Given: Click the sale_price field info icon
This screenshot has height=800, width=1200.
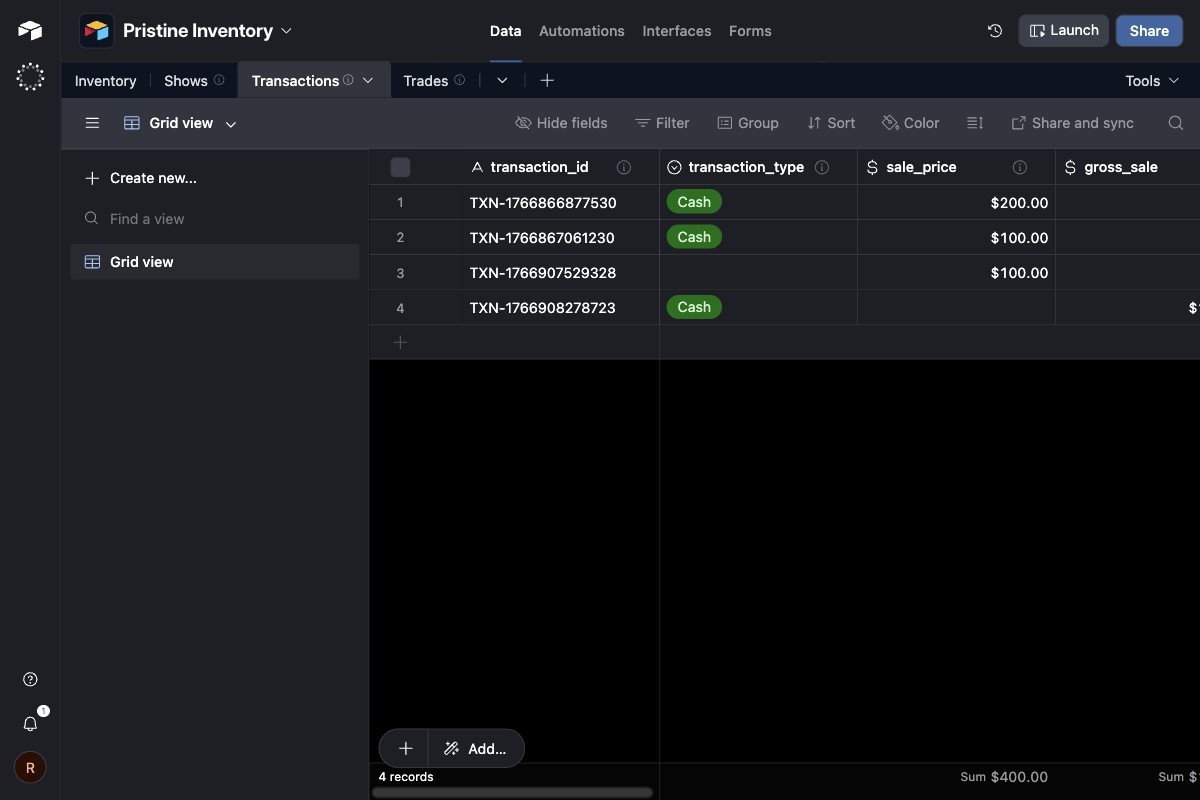Looking at the screenshot, I should click(1020, 167).
